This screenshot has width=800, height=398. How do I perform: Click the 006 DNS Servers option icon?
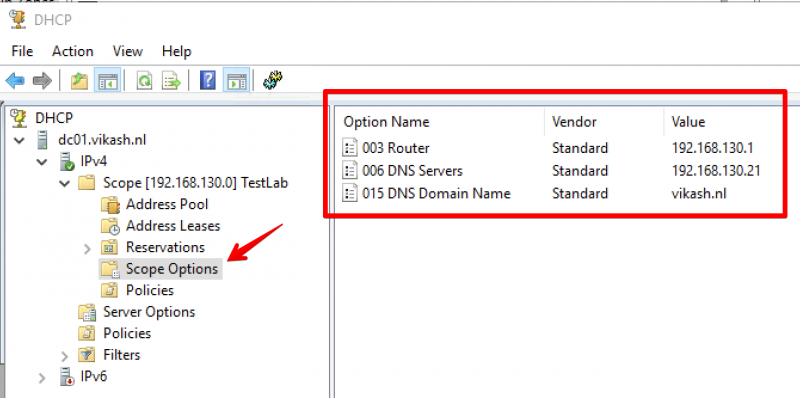(x=349, y=170)
